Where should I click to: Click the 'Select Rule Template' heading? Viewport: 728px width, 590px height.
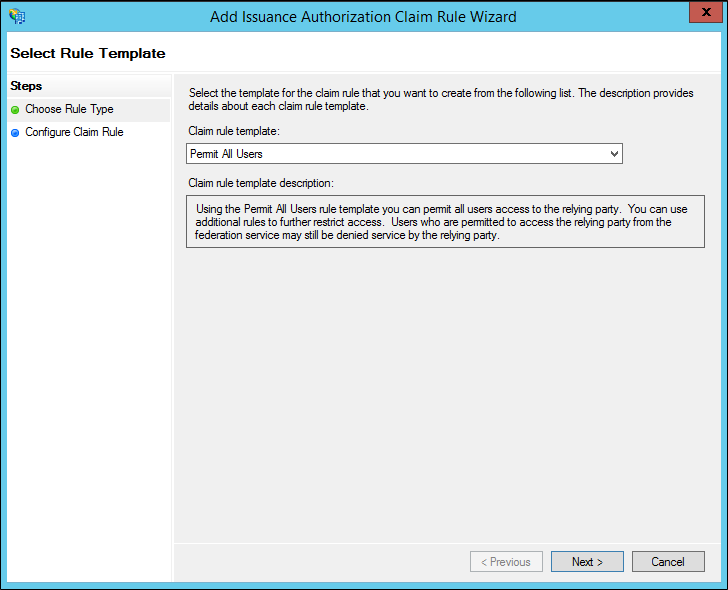pos(88,53)
